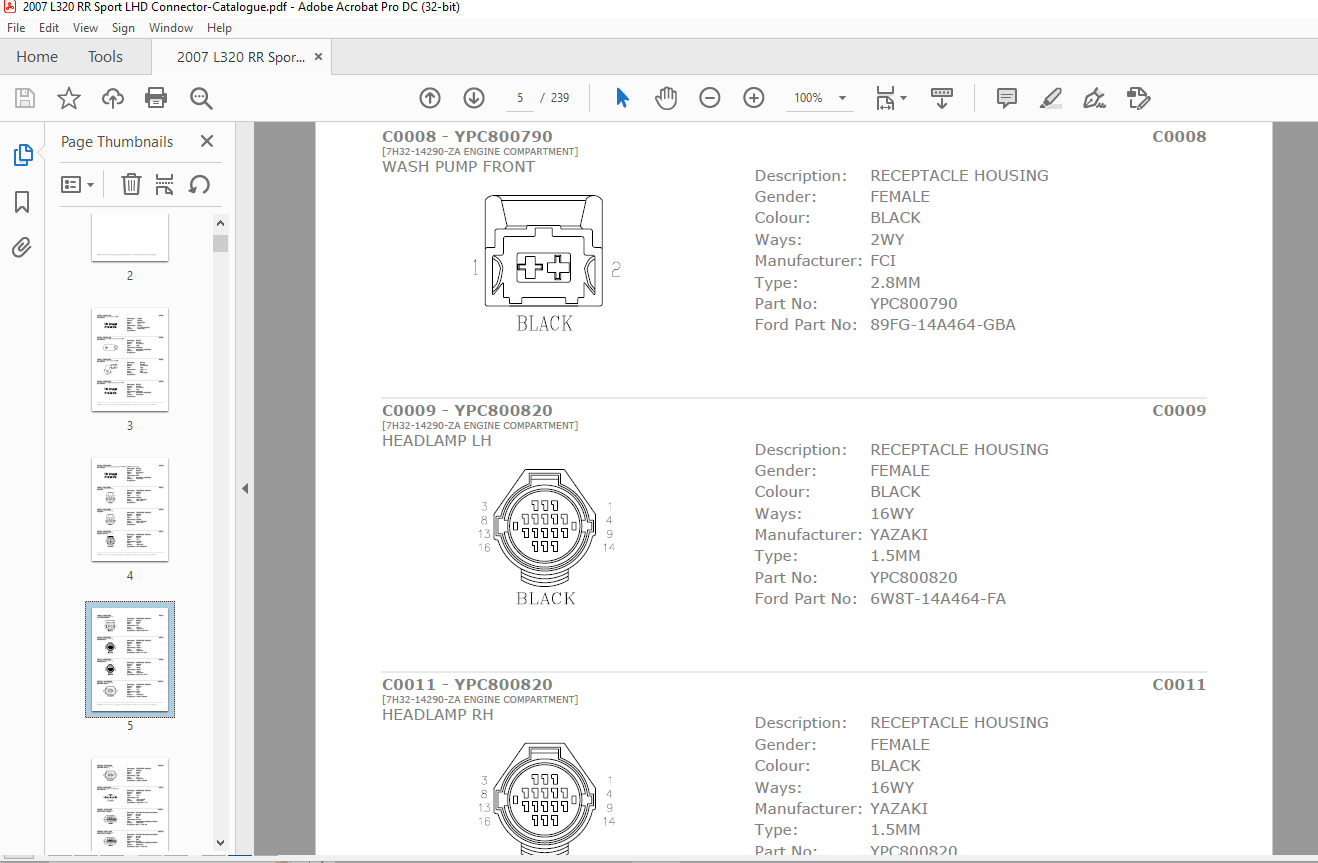1318x863 pixels.
Task: Click the insert pages thumbnail icon
Action: click(x=165, y=184)
